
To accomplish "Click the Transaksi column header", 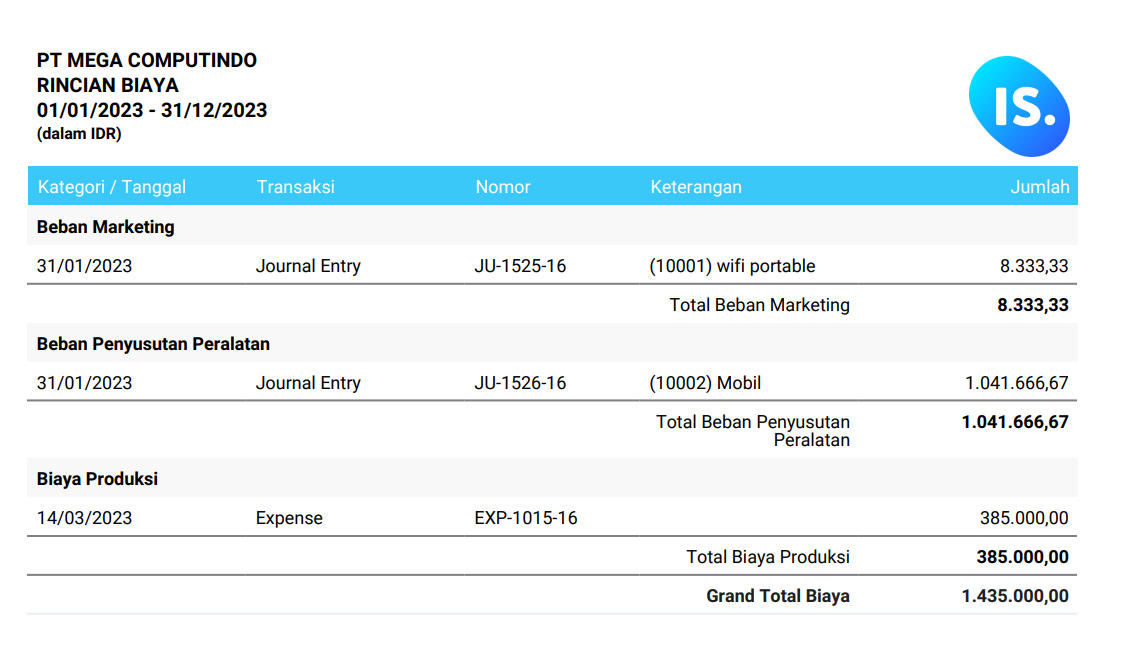I will pyautogui.click(x=295, y=187).
